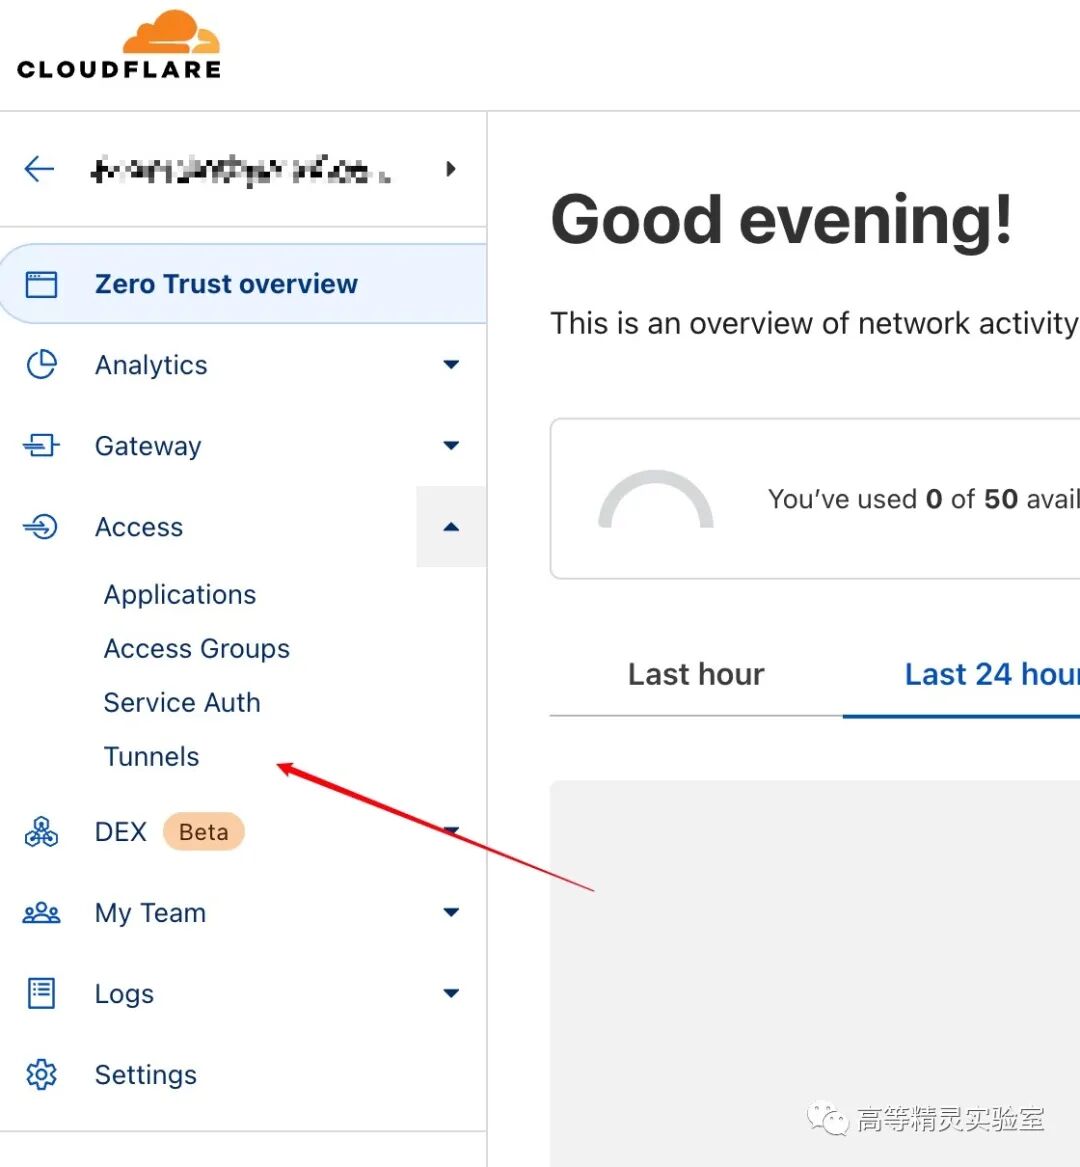The image size is (1080, 1167).
Task: Collapse the Access section arrow
Action: pos(451,526)
